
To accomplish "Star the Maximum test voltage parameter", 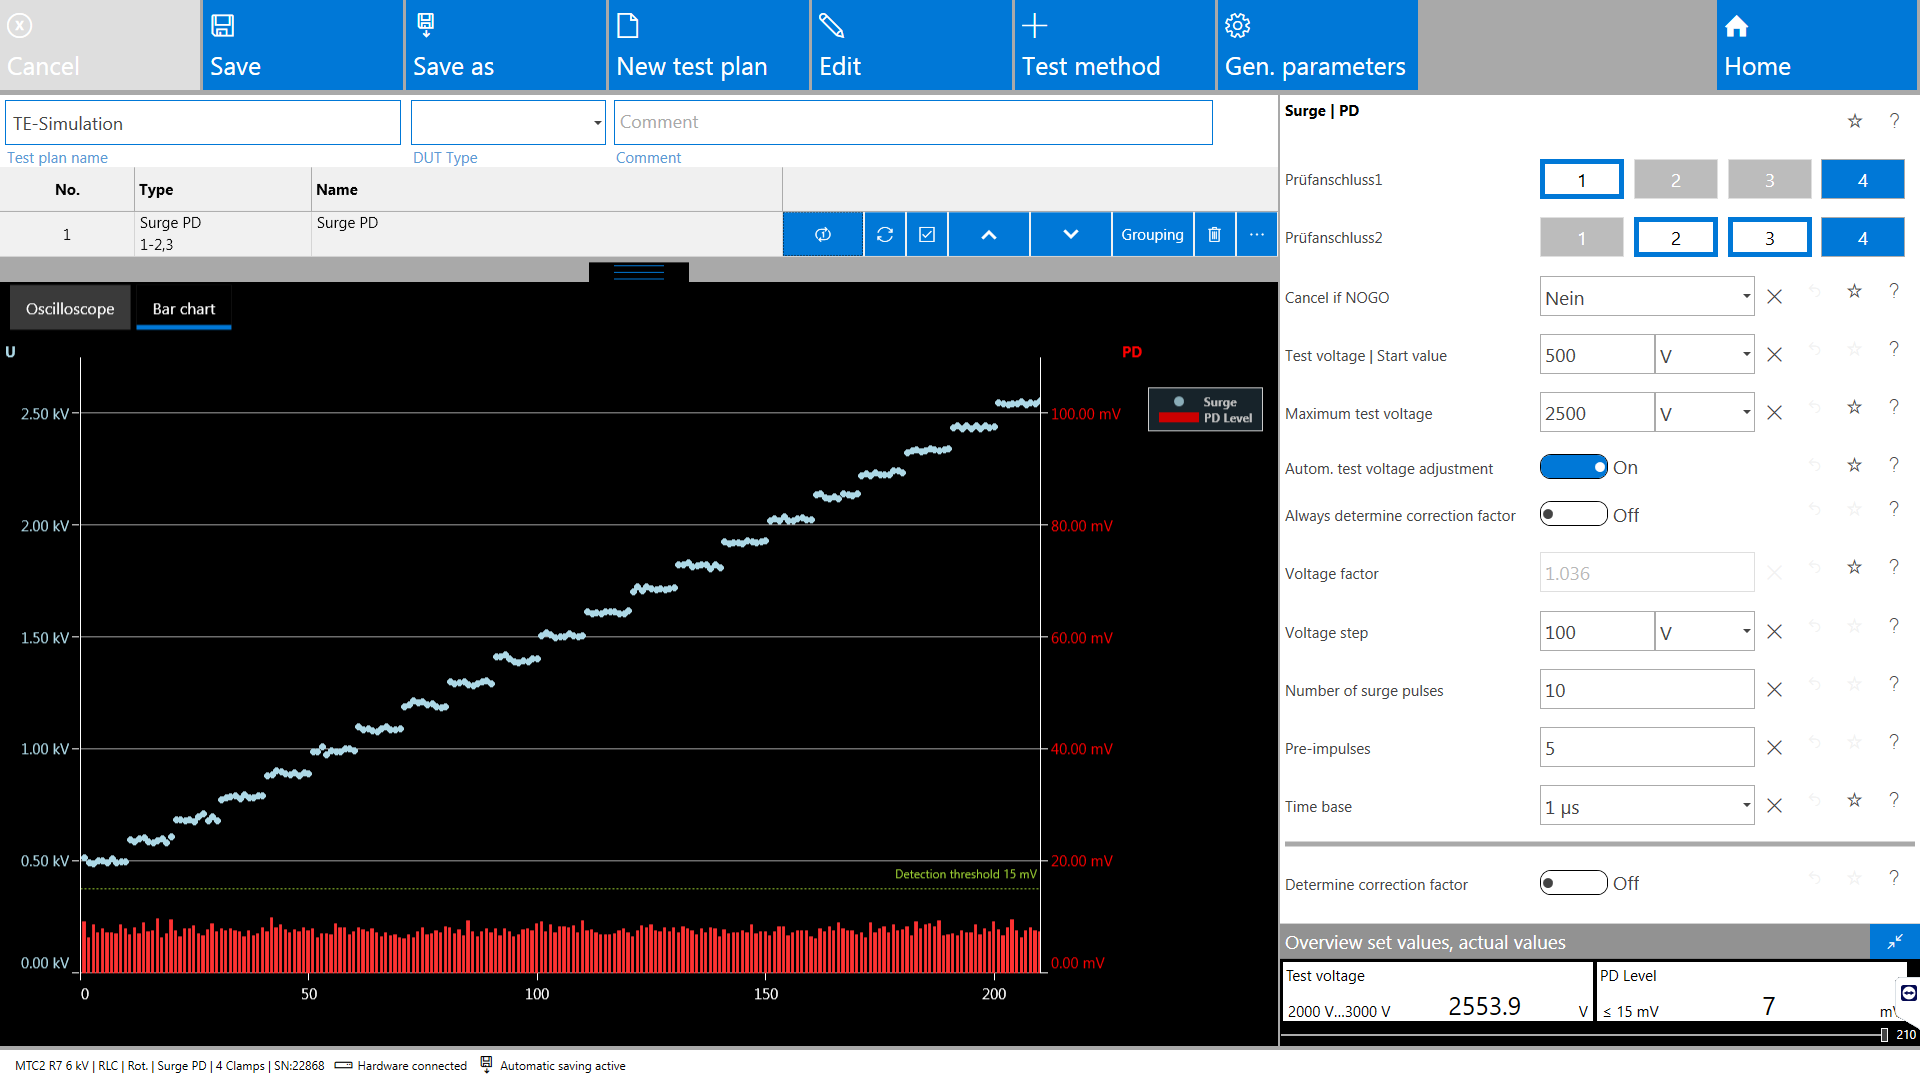I will click(x=1854, y=407).
